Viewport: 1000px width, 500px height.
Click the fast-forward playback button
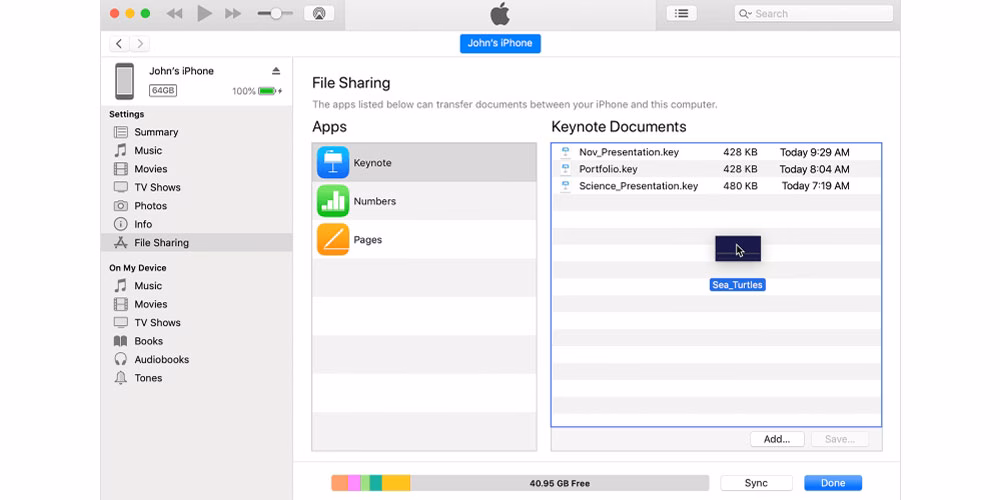click(233, 13)
